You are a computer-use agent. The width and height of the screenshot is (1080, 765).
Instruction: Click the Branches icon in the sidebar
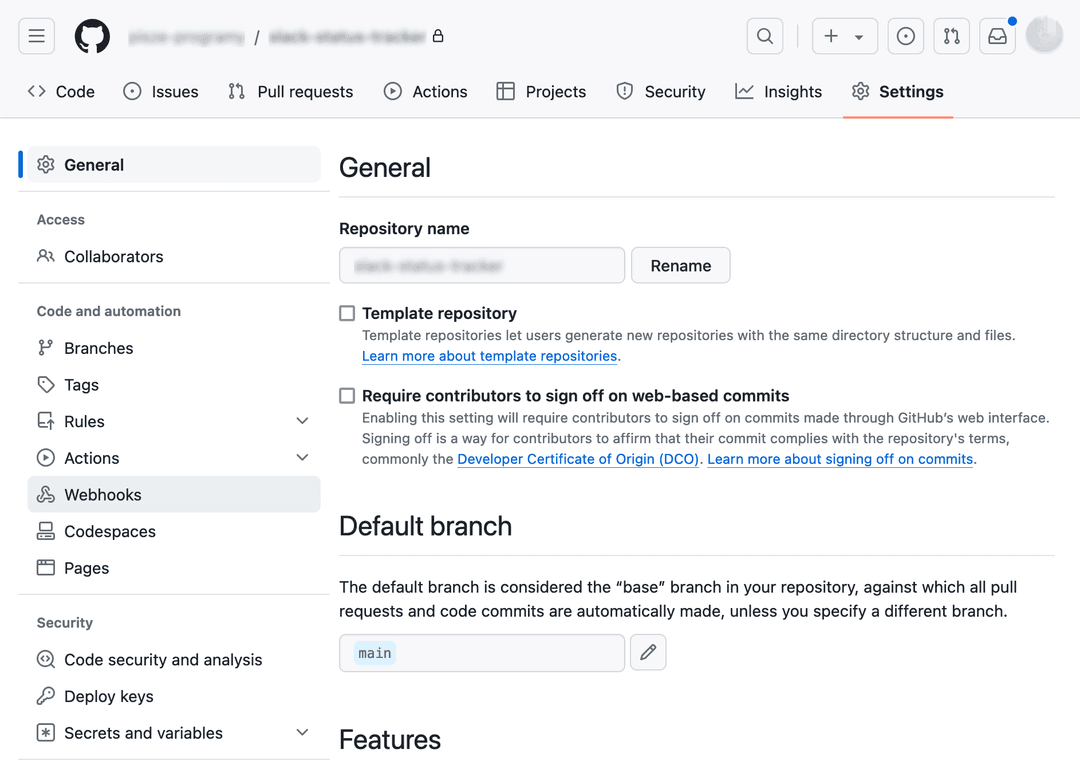46,348
